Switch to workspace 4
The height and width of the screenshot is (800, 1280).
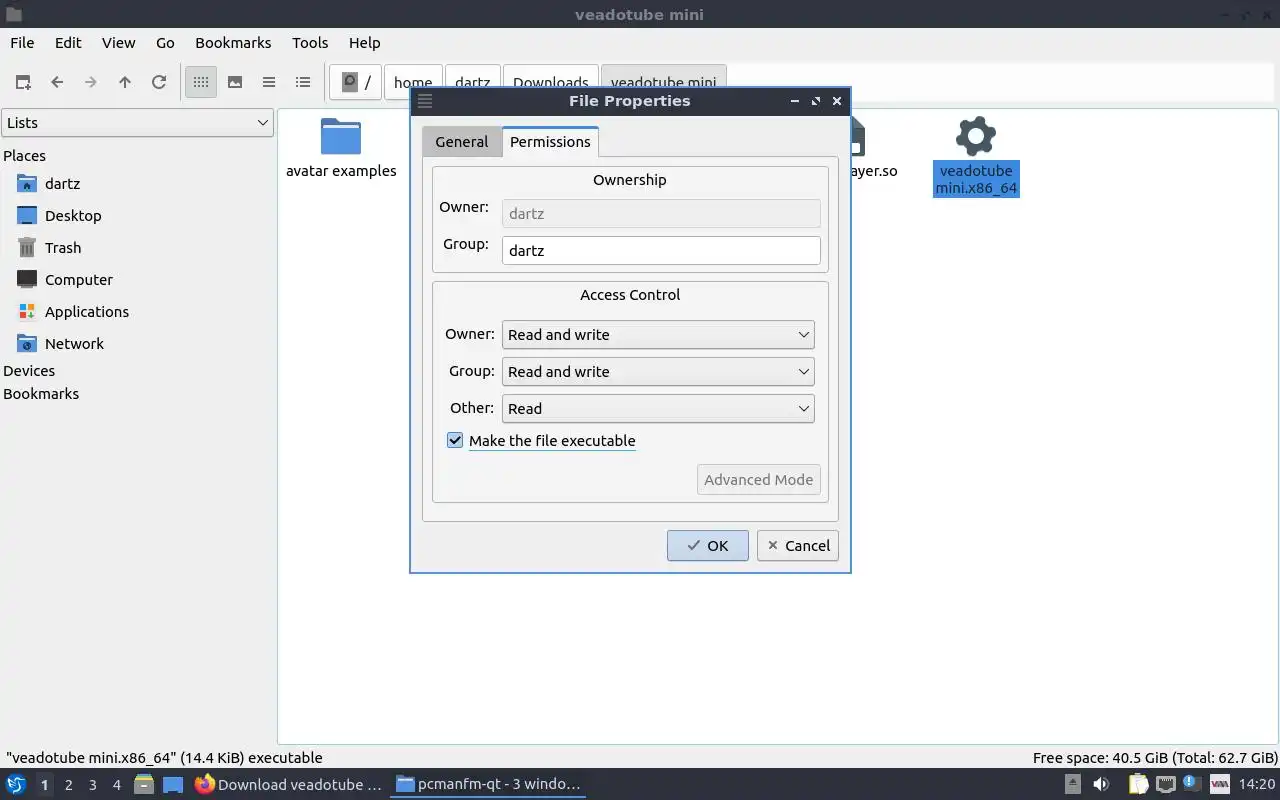pyautogui.click(x=117, y=785)
